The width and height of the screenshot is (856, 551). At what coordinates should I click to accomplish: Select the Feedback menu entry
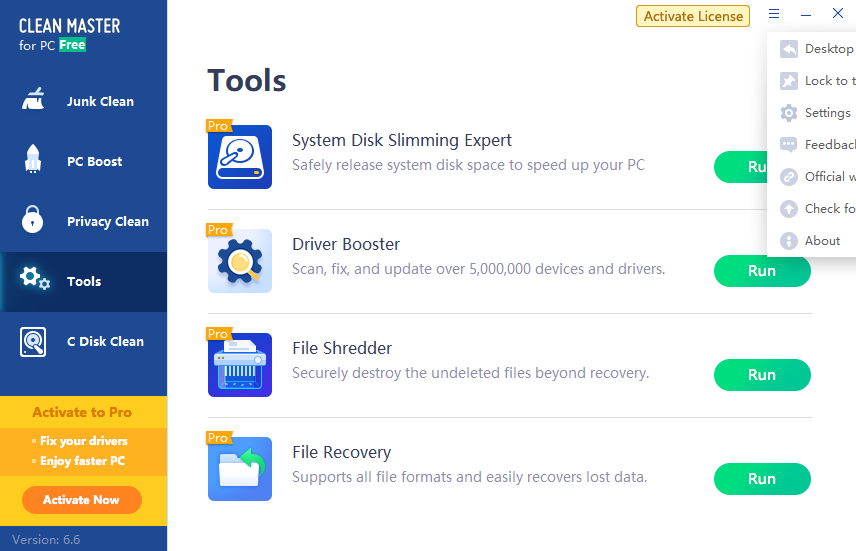[x=812, y=145]
